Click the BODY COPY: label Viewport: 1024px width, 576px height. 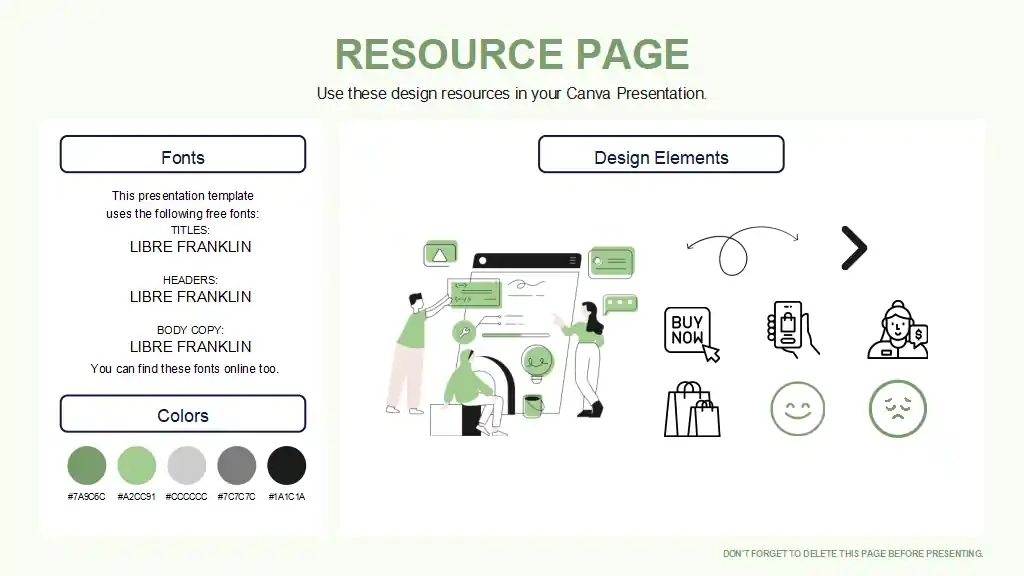(x=190, y=330)
